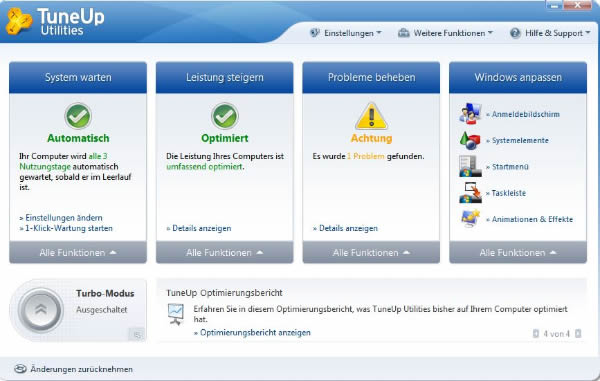
Task: Expand Alle Funktionen under Probleme beheben
Action: 371,252
